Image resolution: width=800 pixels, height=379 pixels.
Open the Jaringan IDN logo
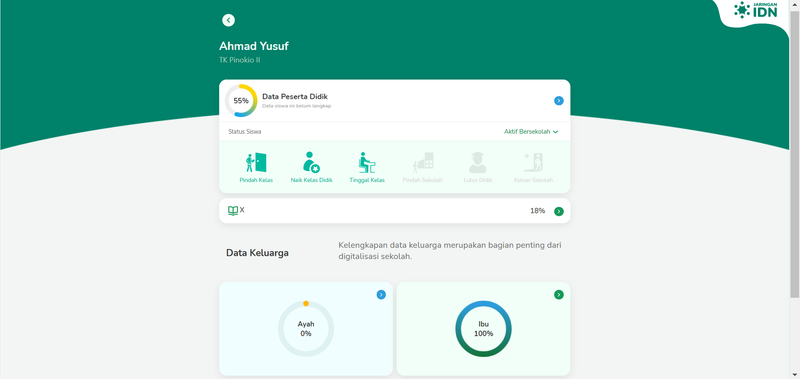pyautogui.click(x=756, y=10)
